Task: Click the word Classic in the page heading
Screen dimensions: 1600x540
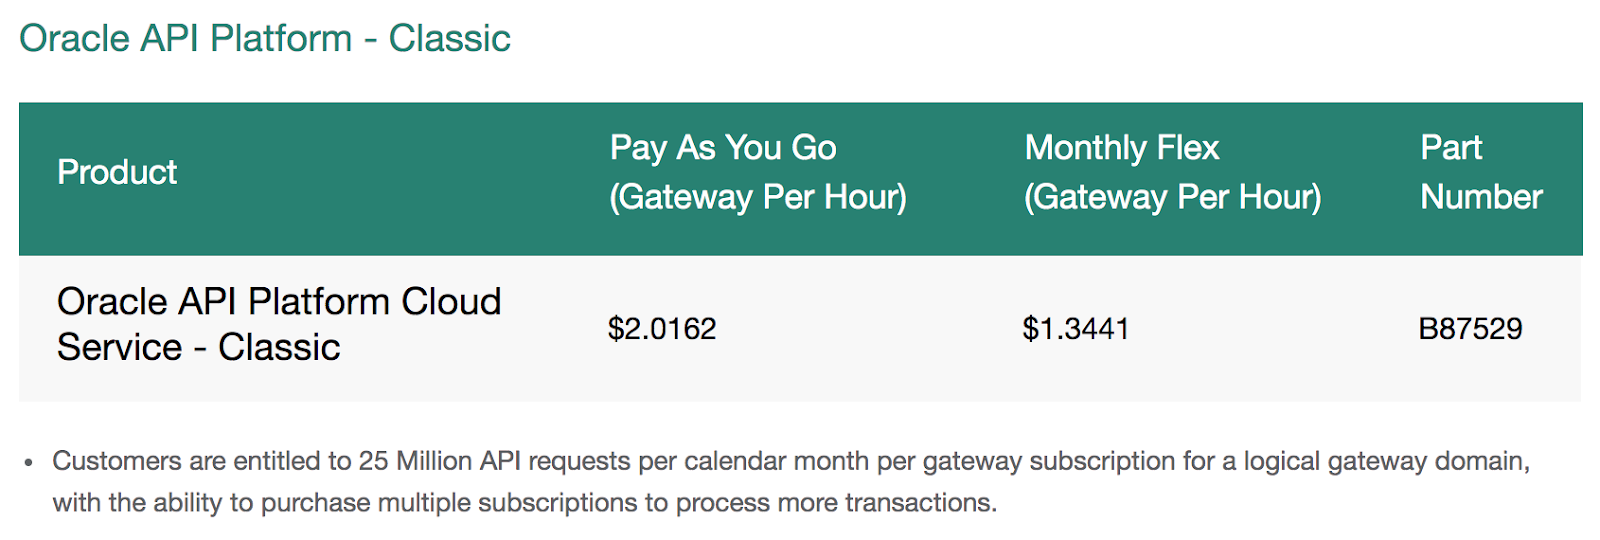Action: 449,39
